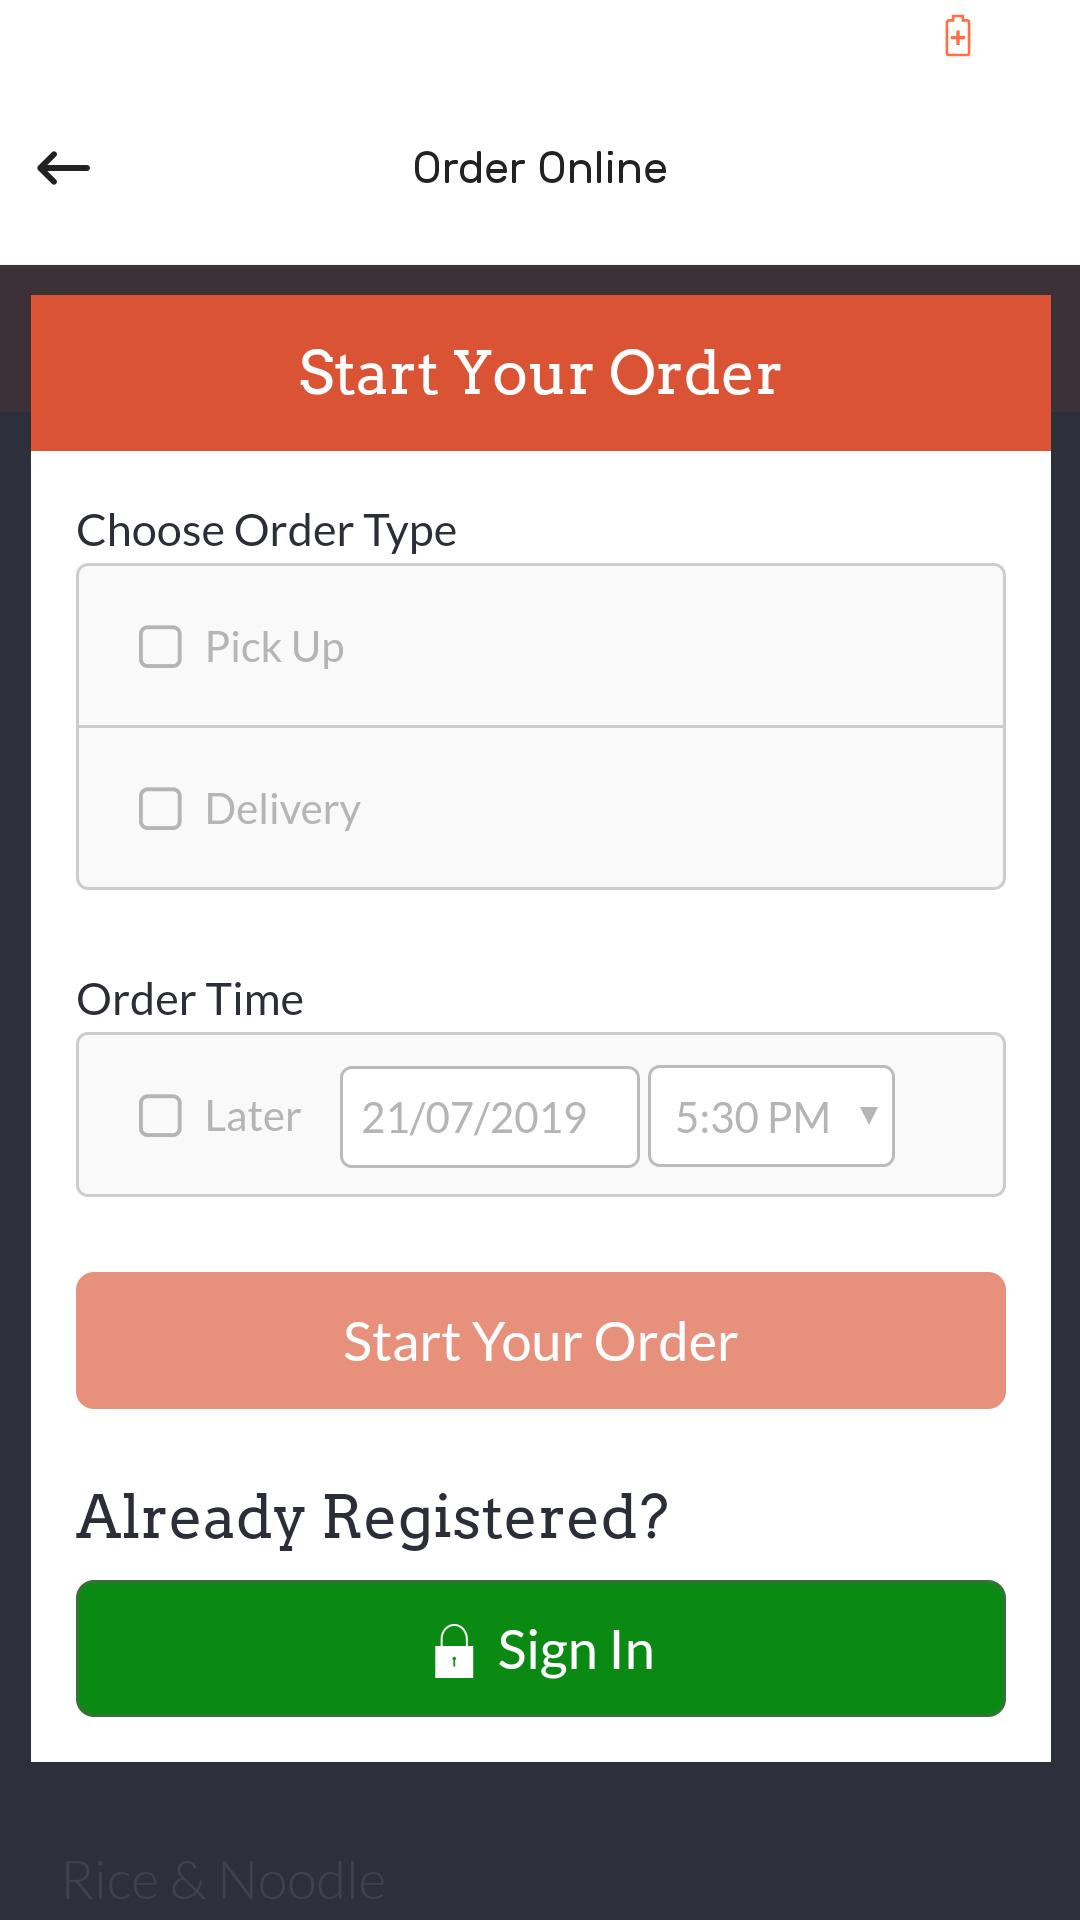Open the Rice & Noodle menu category

224,1880
